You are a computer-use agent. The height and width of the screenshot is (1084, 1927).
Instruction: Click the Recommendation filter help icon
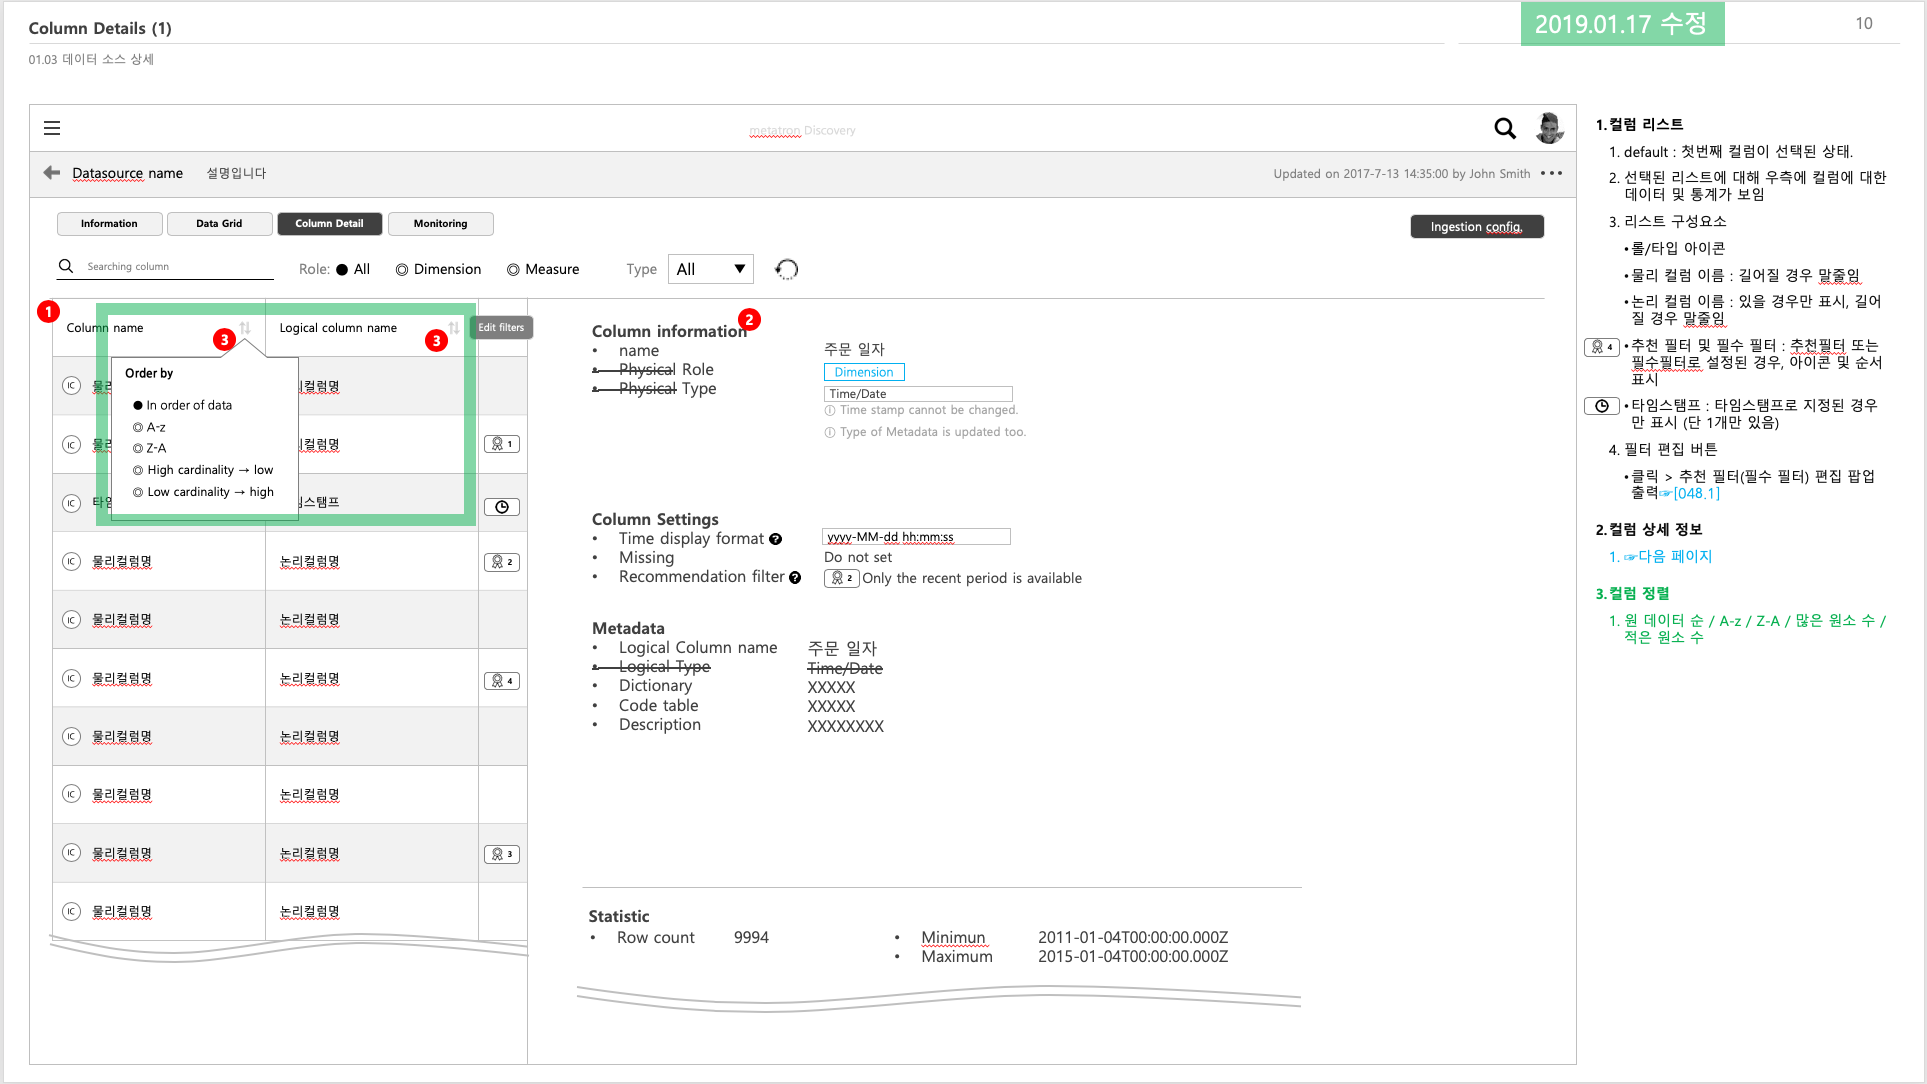tap(795, 577)
